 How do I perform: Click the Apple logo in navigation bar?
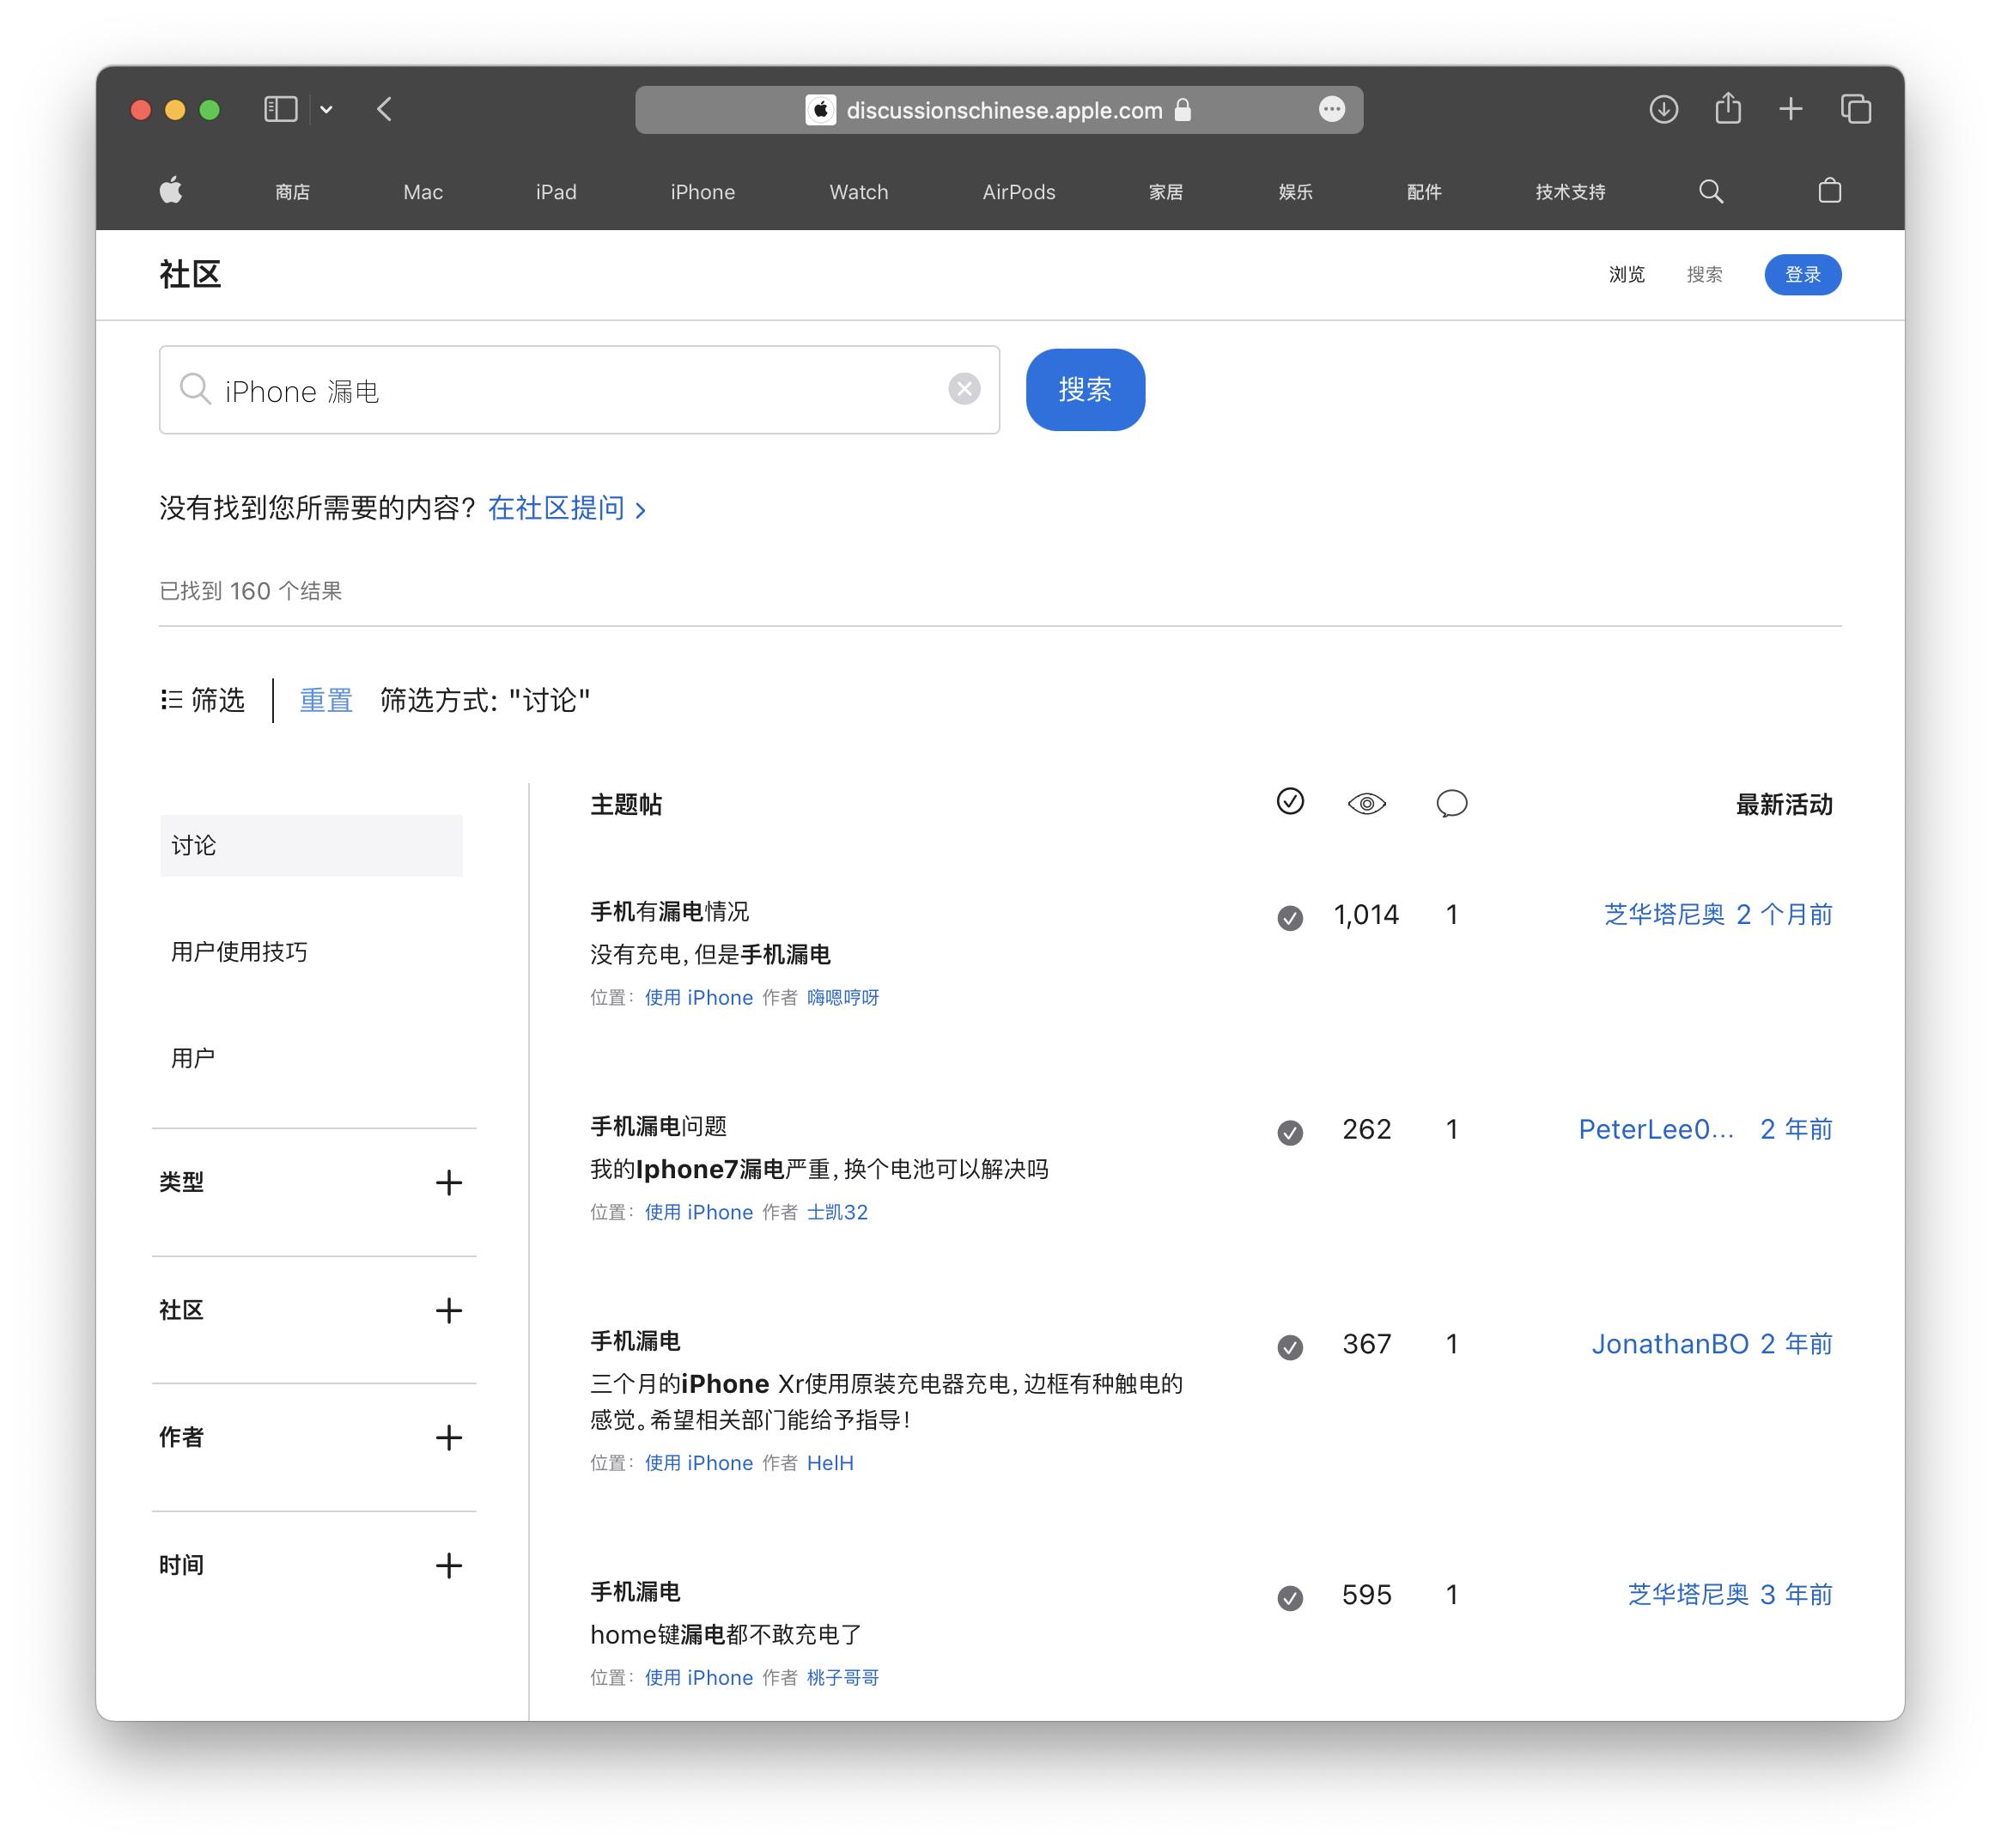(x=171, y=191)
